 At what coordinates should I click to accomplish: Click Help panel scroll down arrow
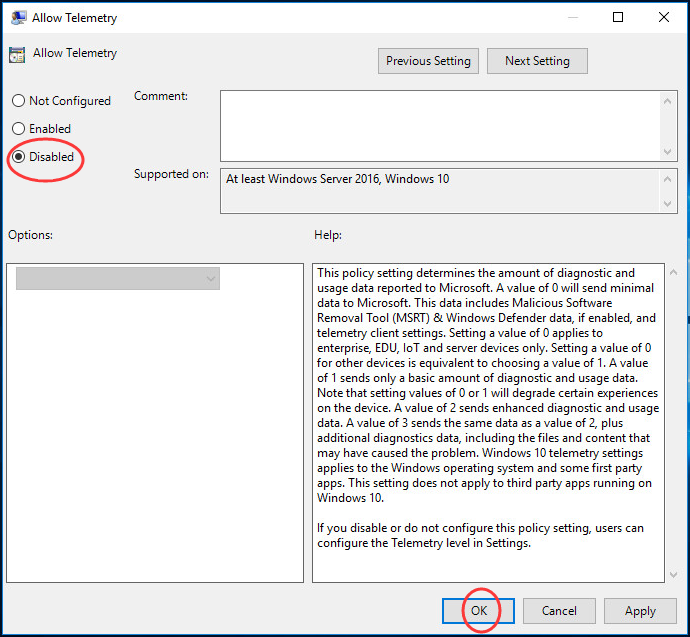pos(673,575)
